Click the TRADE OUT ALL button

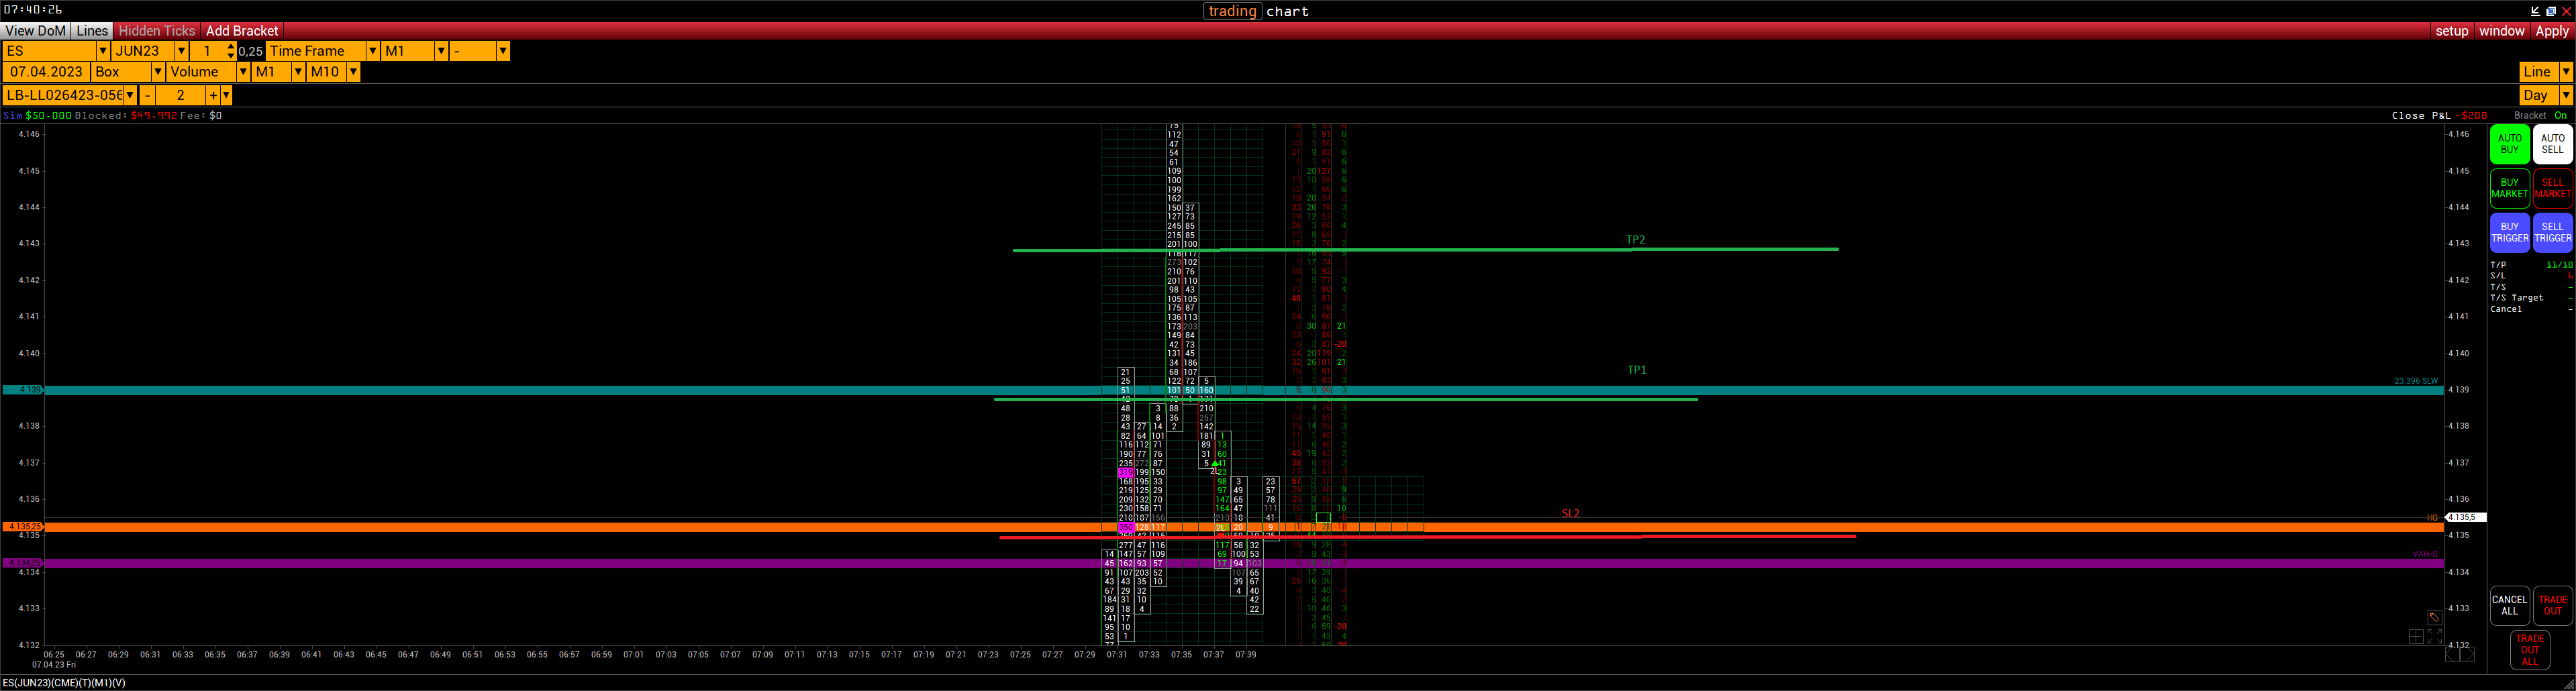click(2530, 649)
